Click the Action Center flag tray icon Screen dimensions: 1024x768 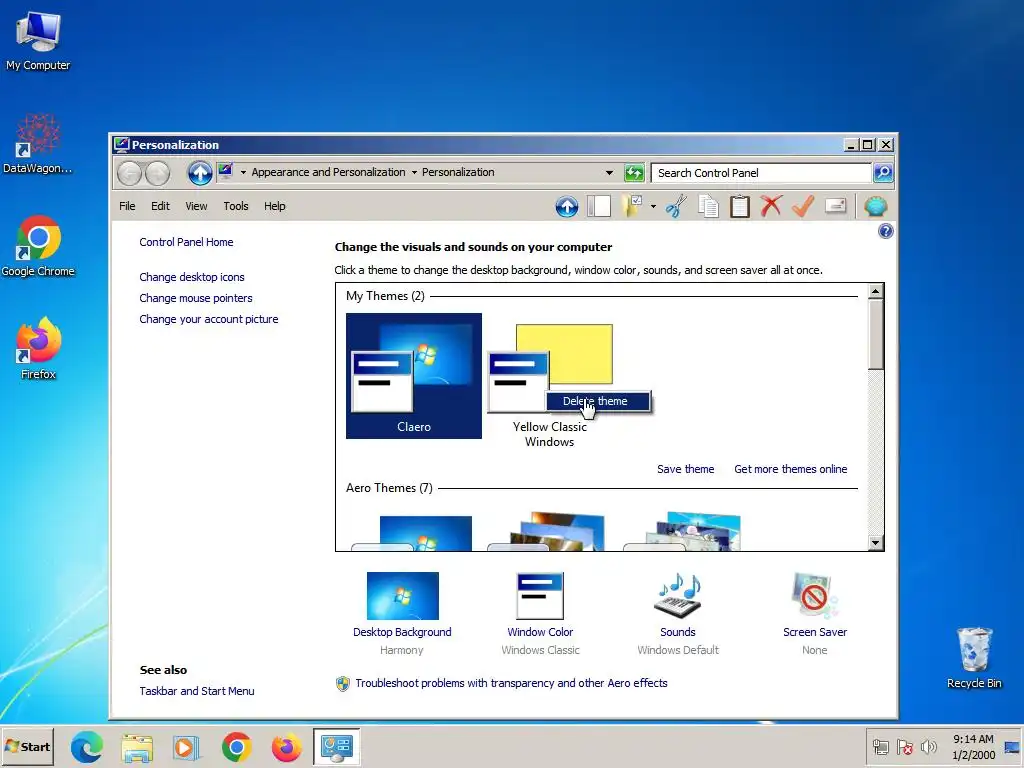tap(905, 747)
